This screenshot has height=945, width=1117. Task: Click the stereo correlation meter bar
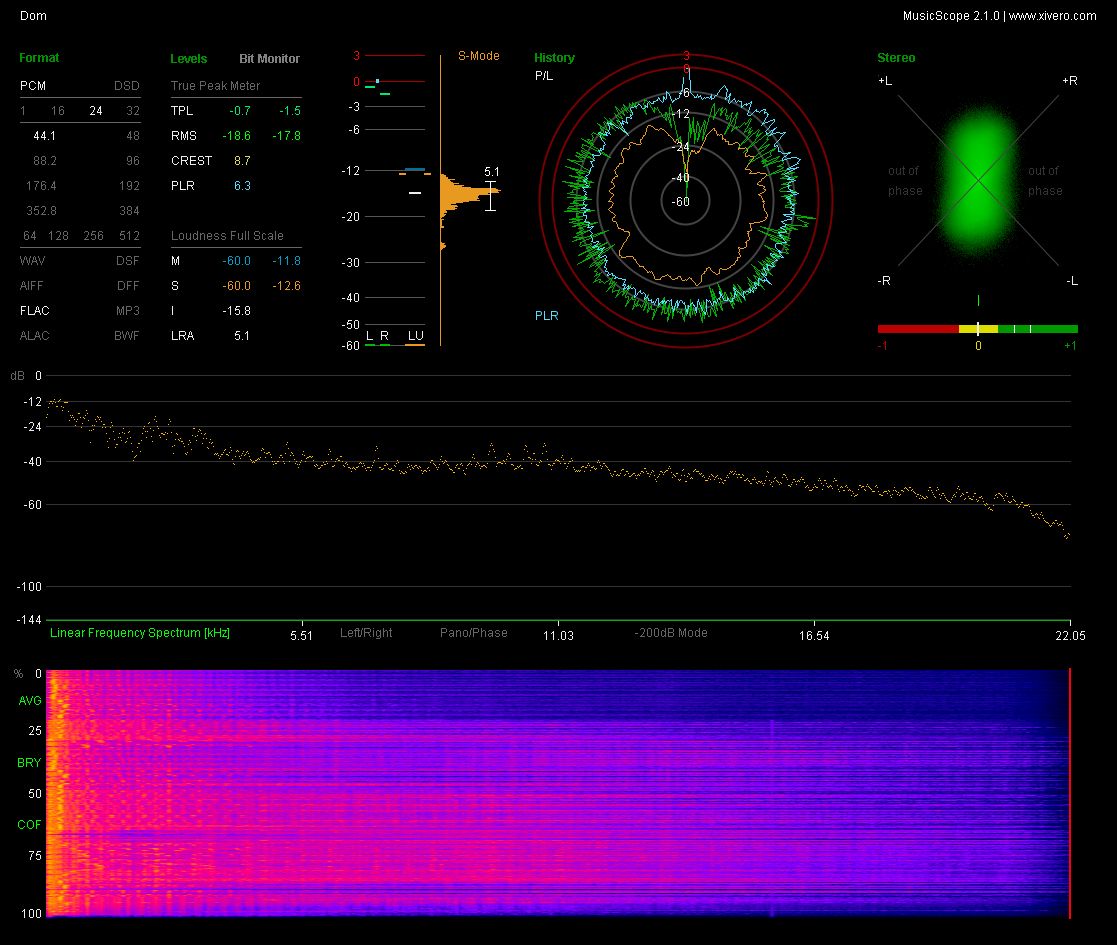(977, 328)
